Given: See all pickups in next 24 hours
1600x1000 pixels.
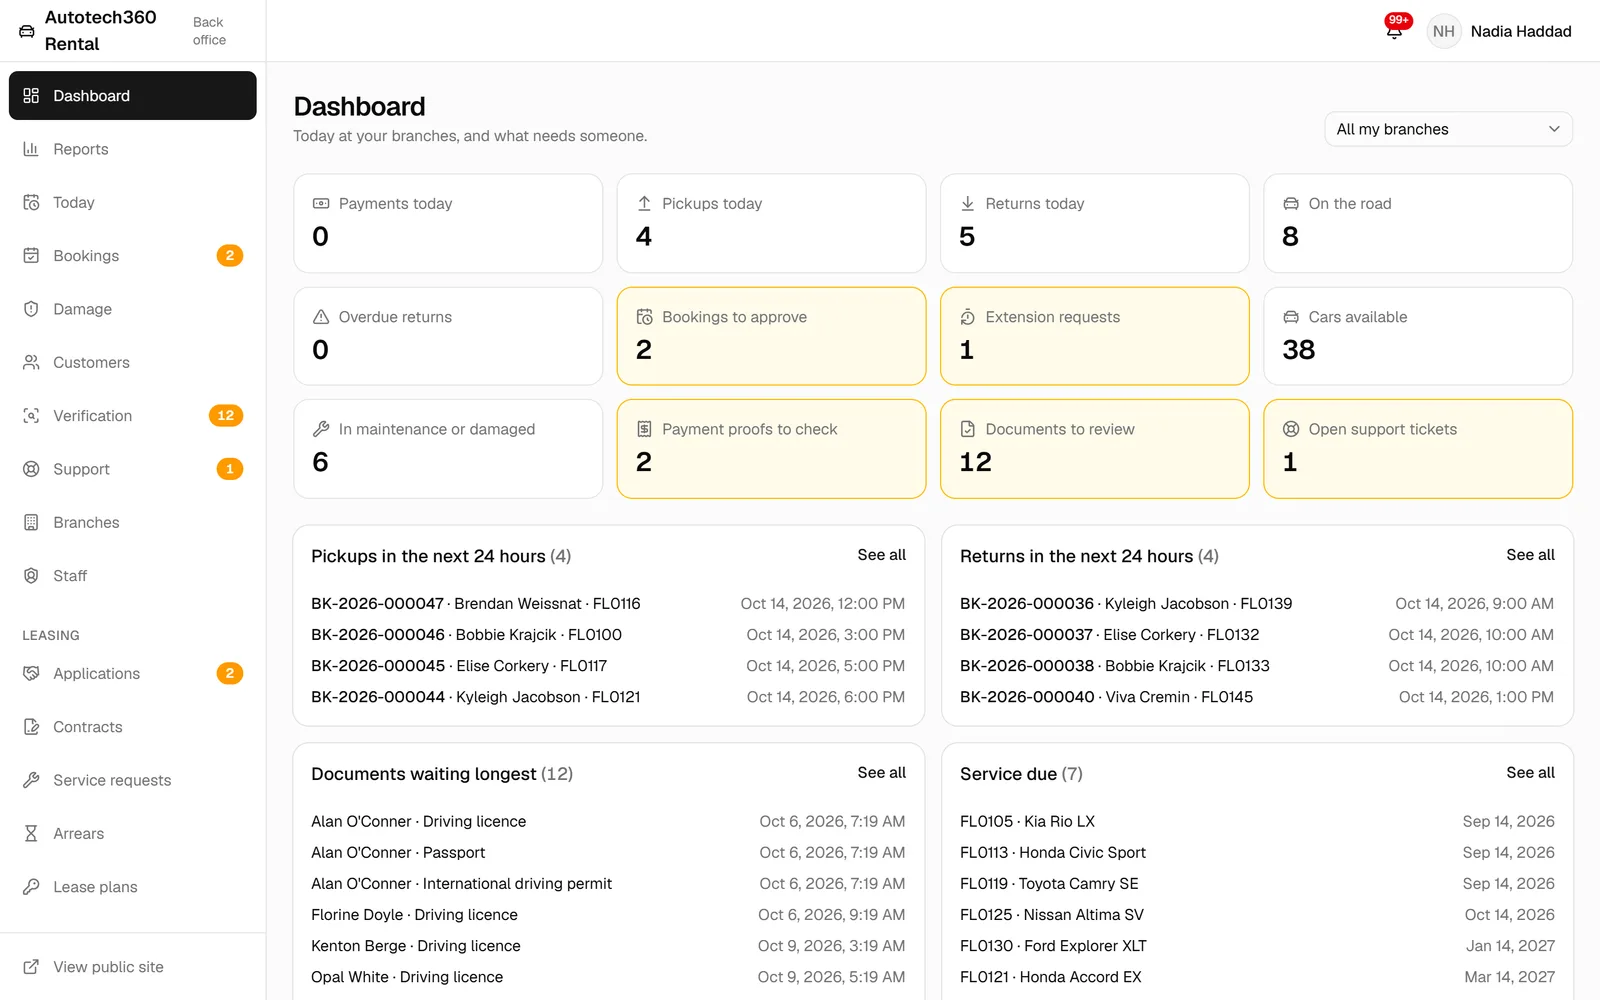Looking at the screenshot, I should click(x=881, y=555).
